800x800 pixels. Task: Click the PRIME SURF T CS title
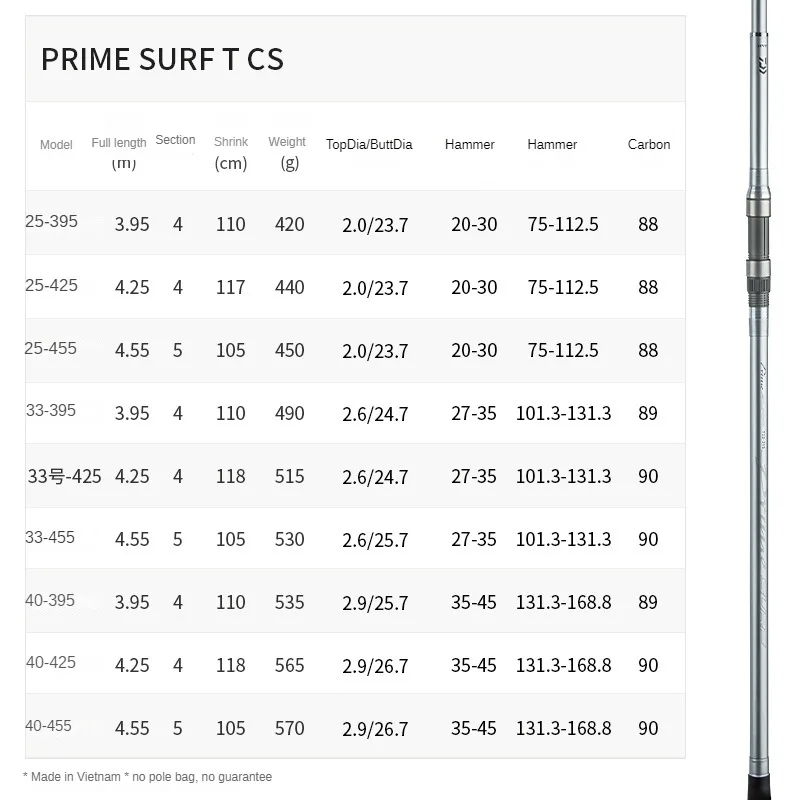click(x=162, y=59)
